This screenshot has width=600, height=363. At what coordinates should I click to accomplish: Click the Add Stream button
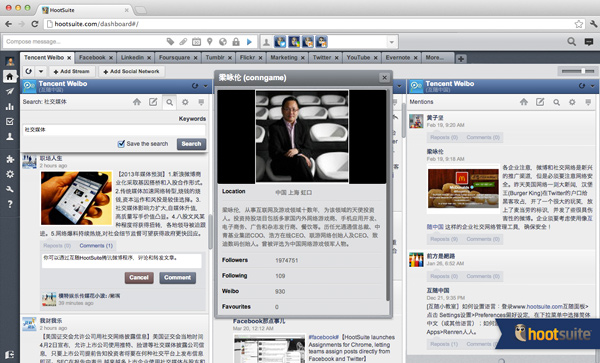71,71
